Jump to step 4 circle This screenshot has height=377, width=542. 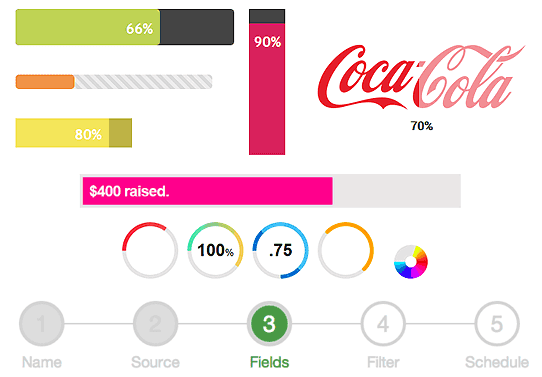(383, 324)
